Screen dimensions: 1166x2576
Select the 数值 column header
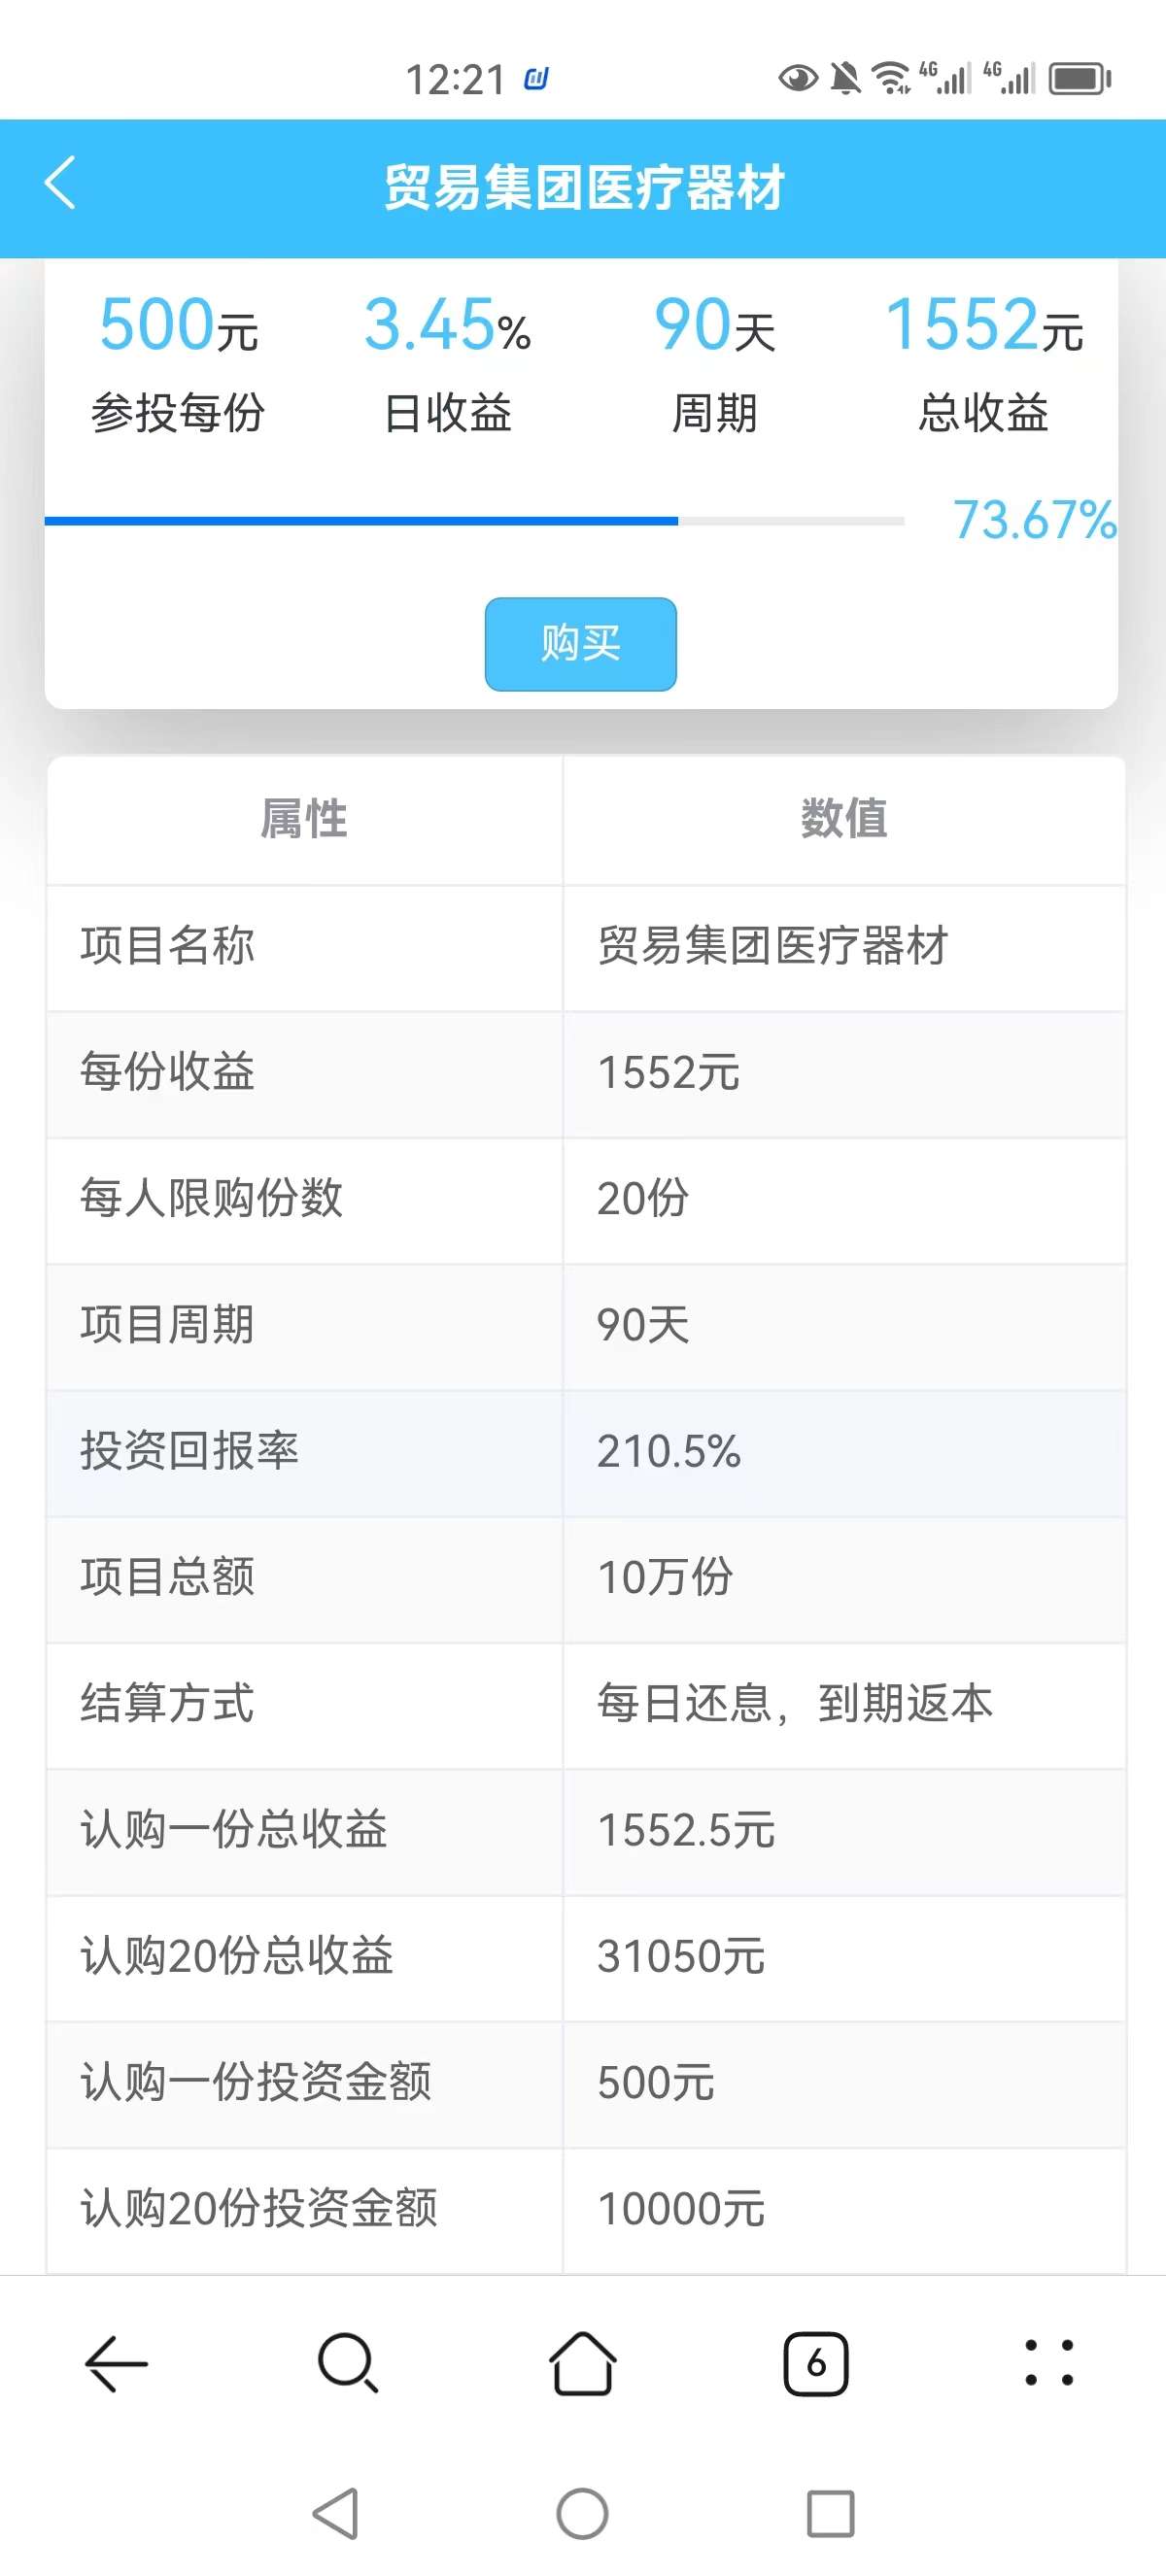tap(843, 819)
